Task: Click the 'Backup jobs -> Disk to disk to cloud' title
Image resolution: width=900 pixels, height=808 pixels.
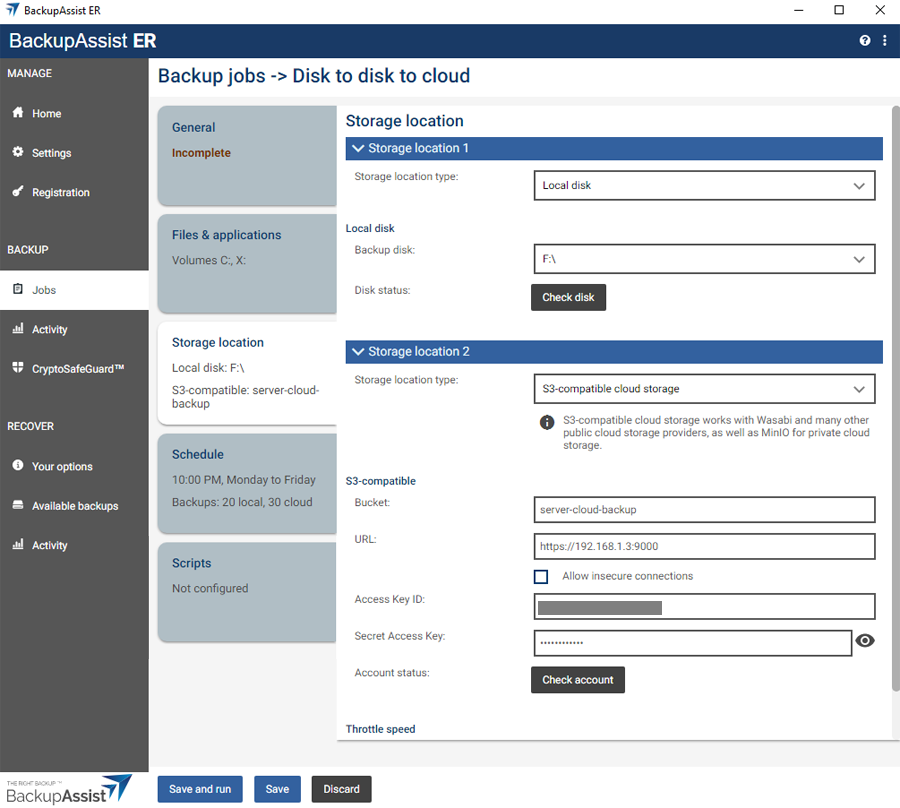Action: [x=313, y=76]
